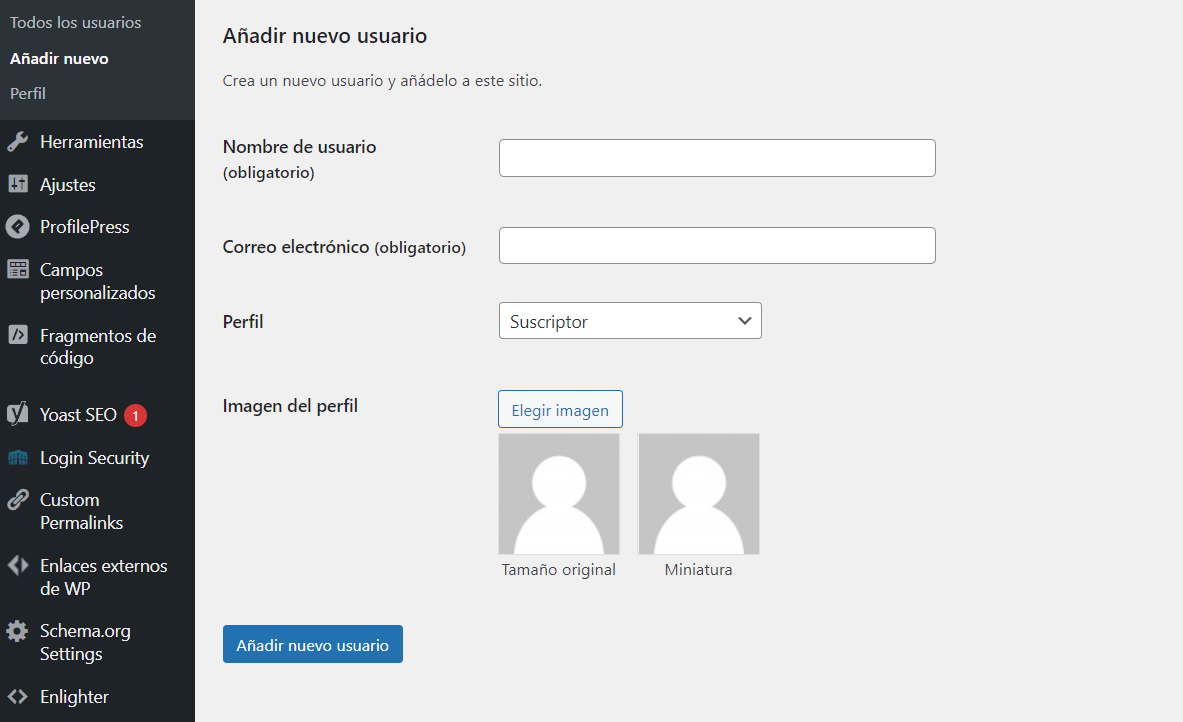Open the Perfil role dropdown showing Suscriptor
This screenshot has height=722, width=1183.
pyautogui.click(x=630, y=320)
